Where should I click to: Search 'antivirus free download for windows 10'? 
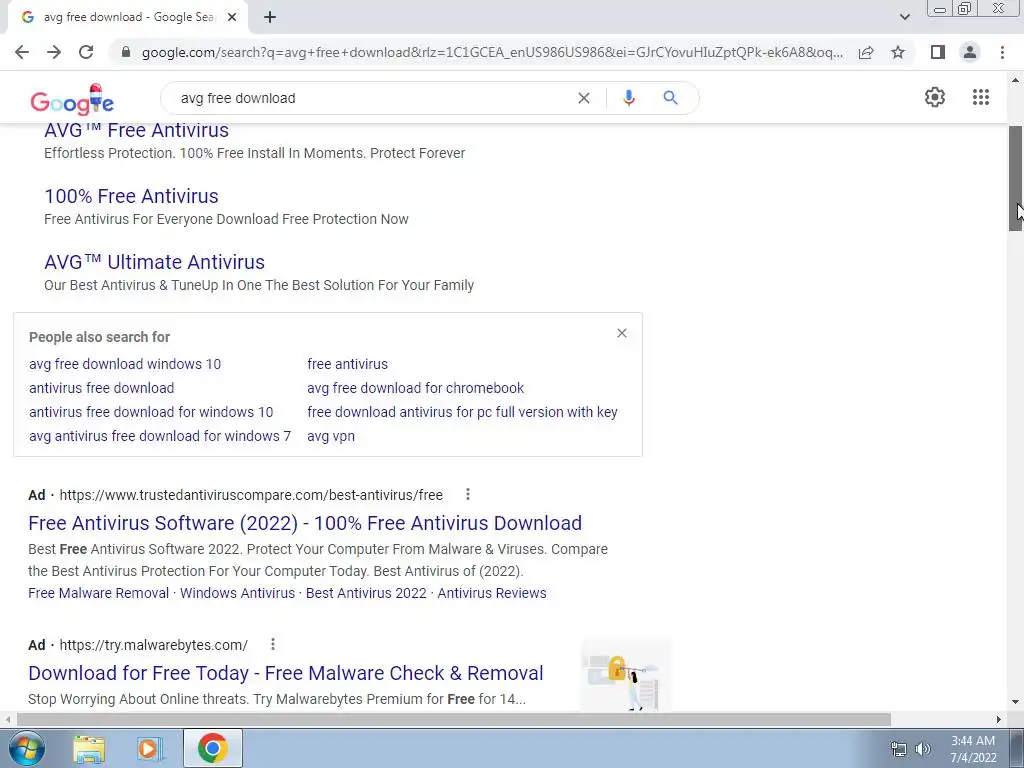pyautogui.click(x=151, y=412)
